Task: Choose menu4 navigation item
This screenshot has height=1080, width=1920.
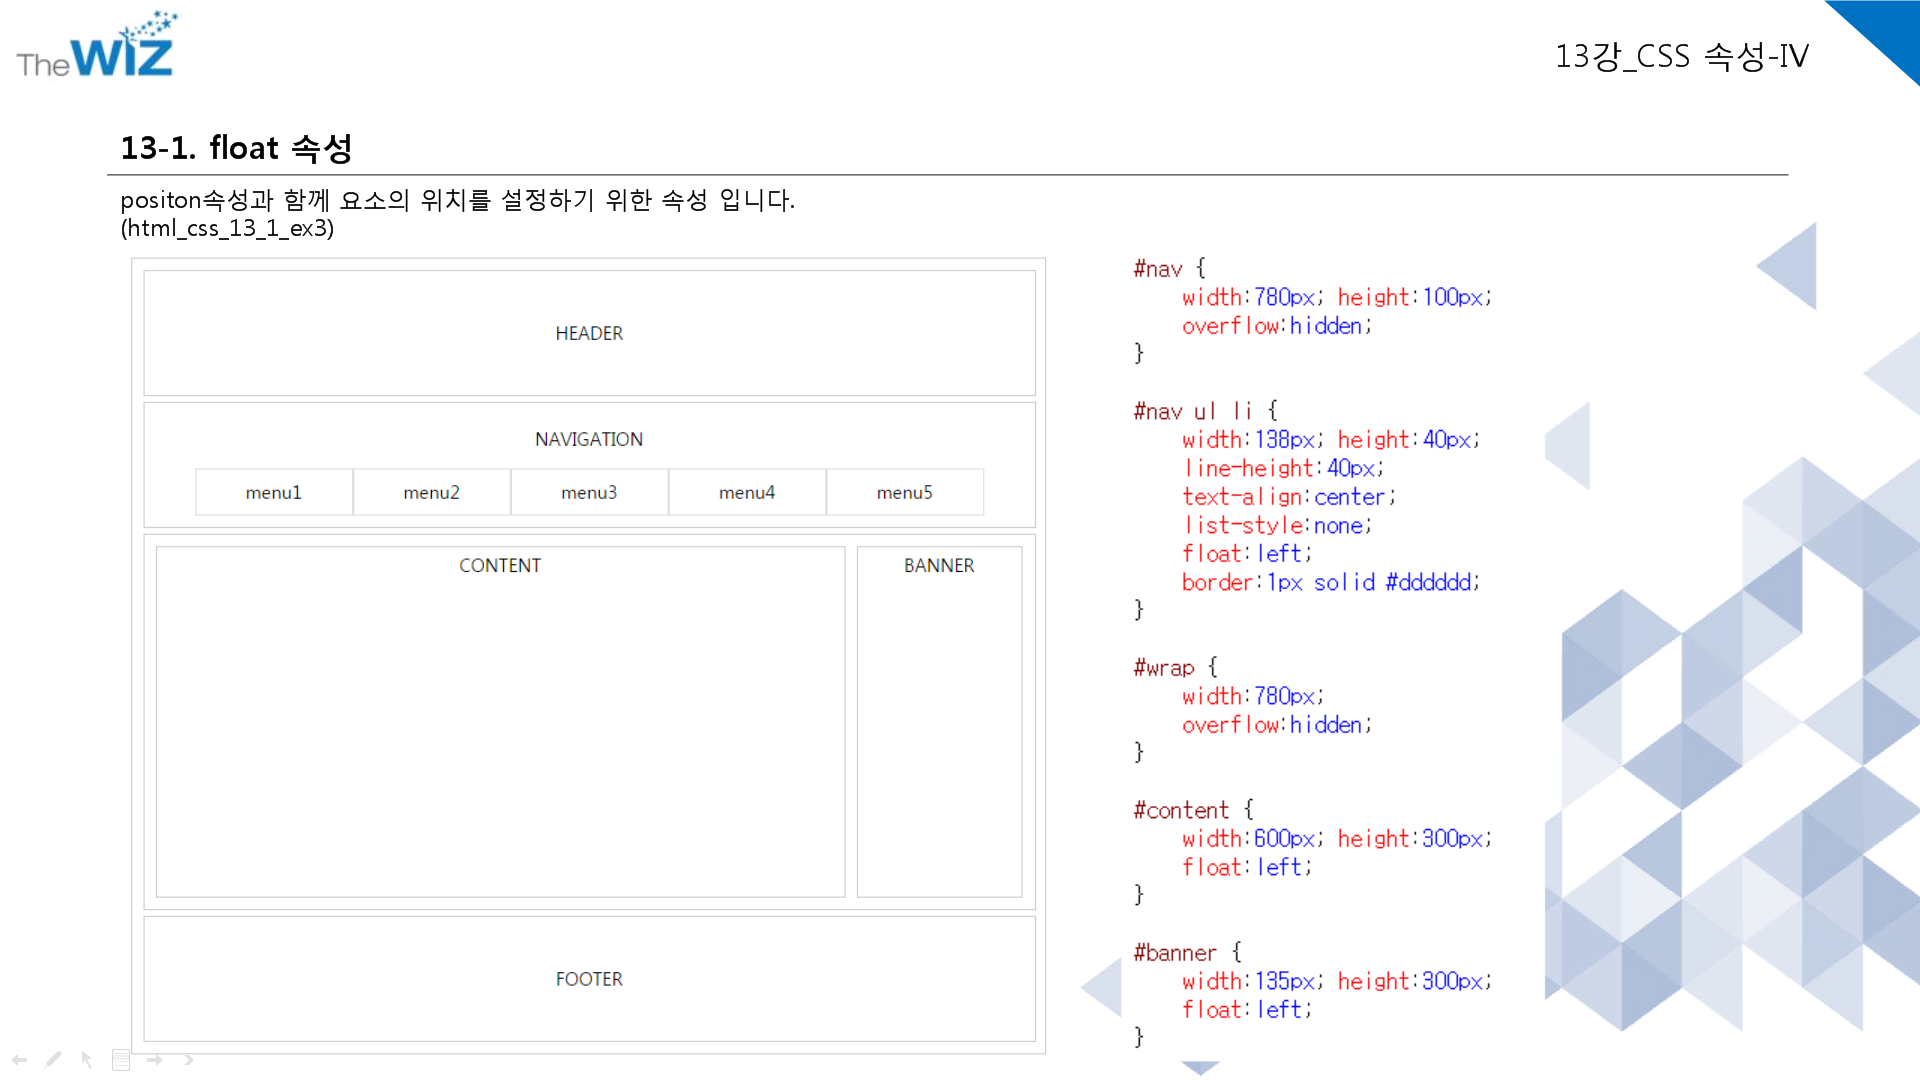Action: coord(747,492)
